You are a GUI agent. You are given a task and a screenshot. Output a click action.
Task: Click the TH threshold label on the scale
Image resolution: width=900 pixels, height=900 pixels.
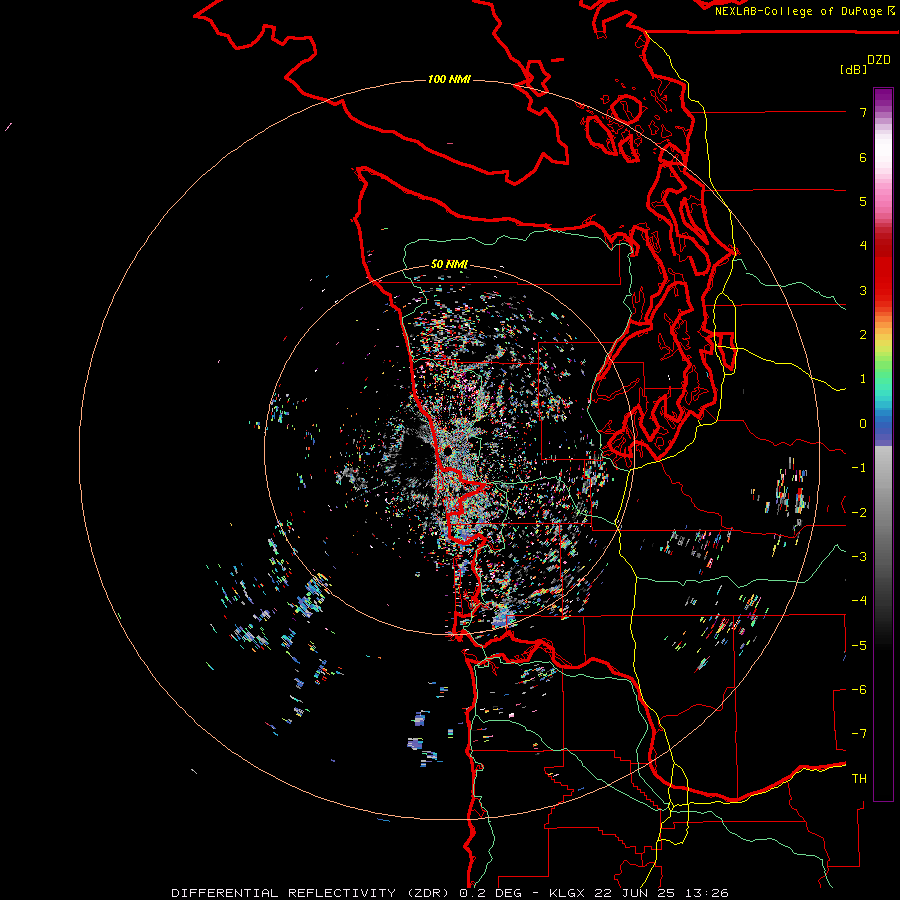[x=859, y=779]
